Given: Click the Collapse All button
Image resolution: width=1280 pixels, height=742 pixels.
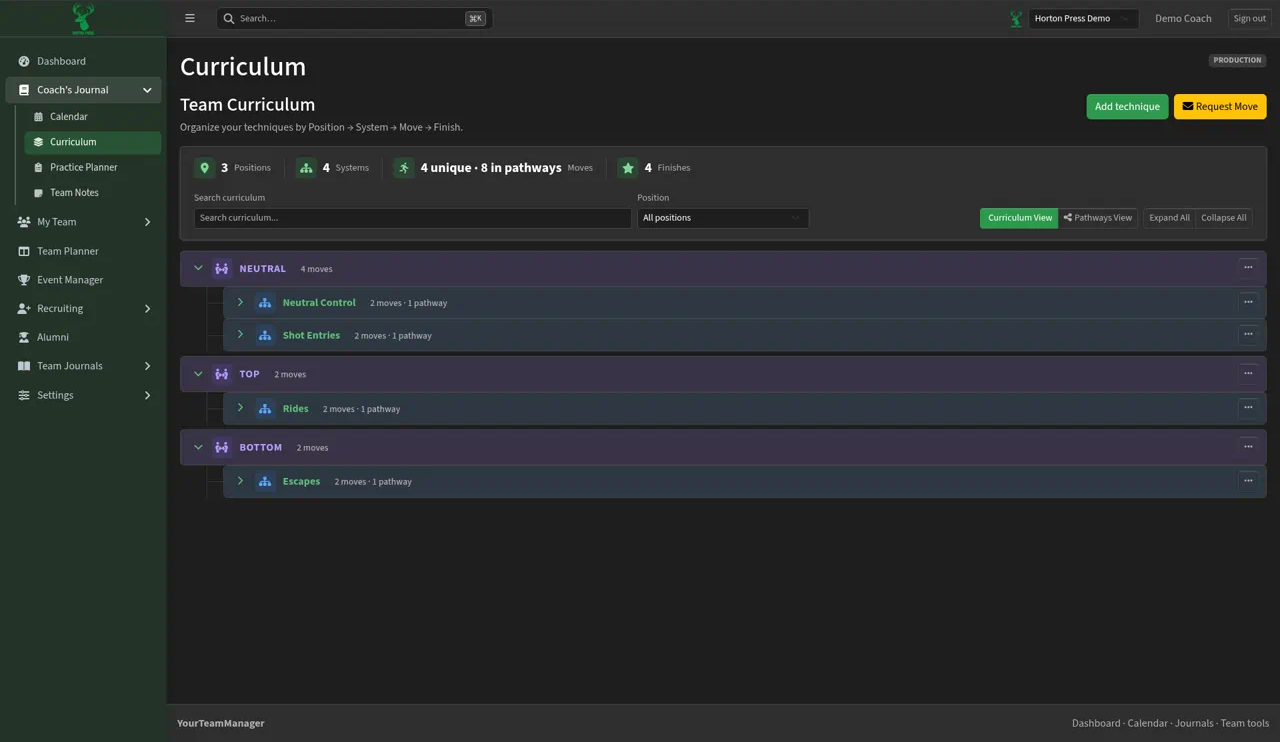Looking at the screenshot, I should pos(1224,218).
